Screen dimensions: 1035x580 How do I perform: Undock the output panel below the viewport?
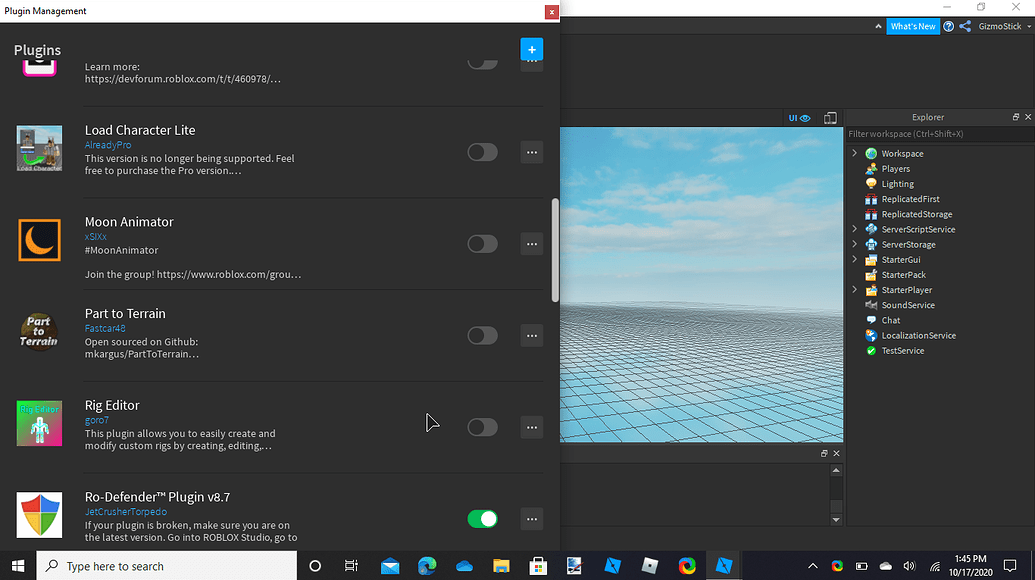(x=824, y=453)
